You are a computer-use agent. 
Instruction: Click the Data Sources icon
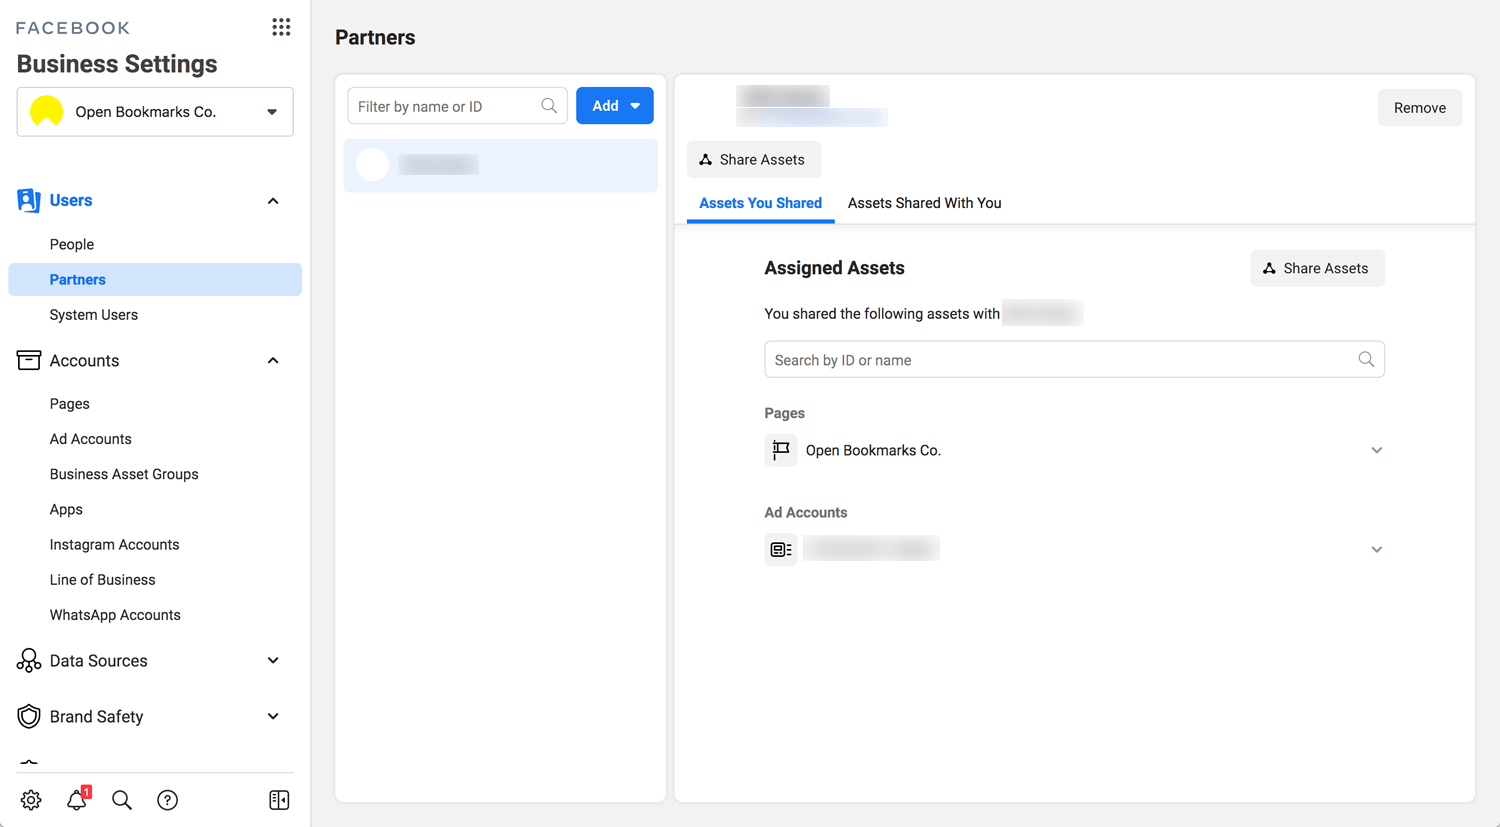28,660
